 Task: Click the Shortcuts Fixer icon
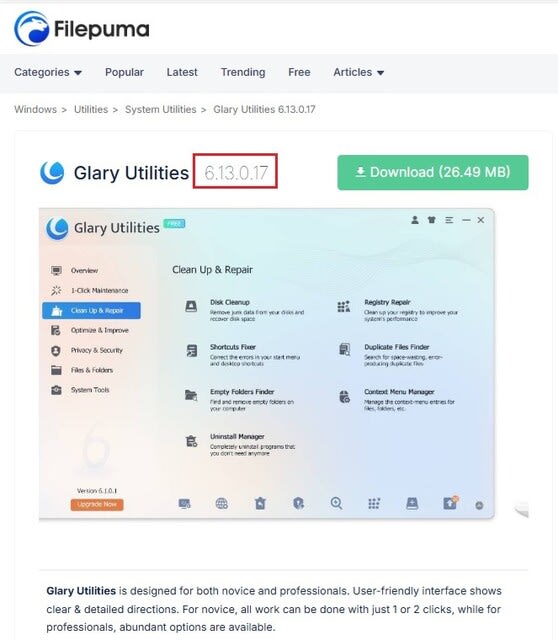pos(191,351)
